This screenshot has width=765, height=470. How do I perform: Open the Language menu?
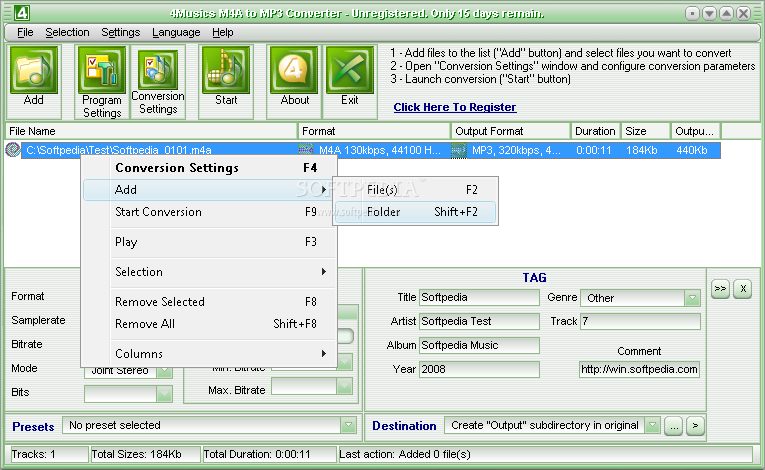click(x=176, y=32)
